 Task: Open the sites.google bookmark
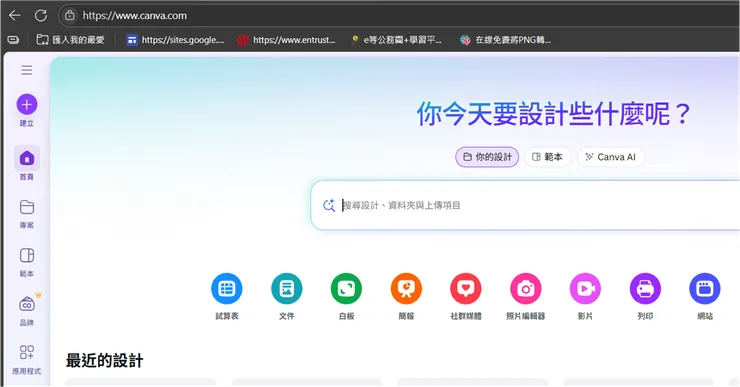pos(175,40)
